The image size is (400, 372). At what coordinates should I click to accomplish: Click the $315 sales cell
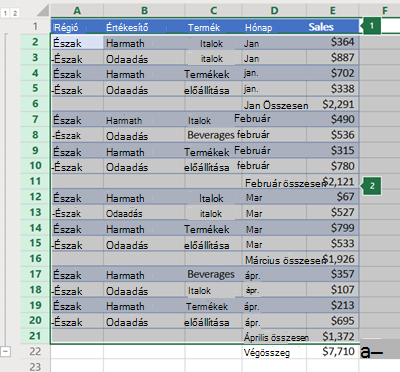pos(333,150)
